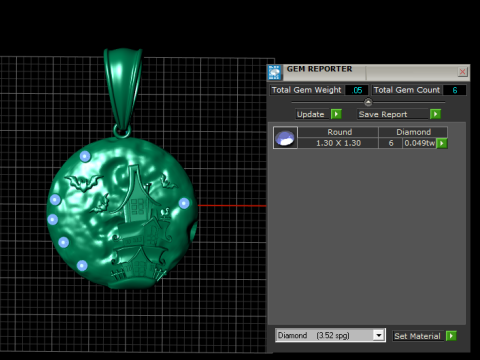
Task: Click the Total Gem Weight label
Action: tap(306, 90)
